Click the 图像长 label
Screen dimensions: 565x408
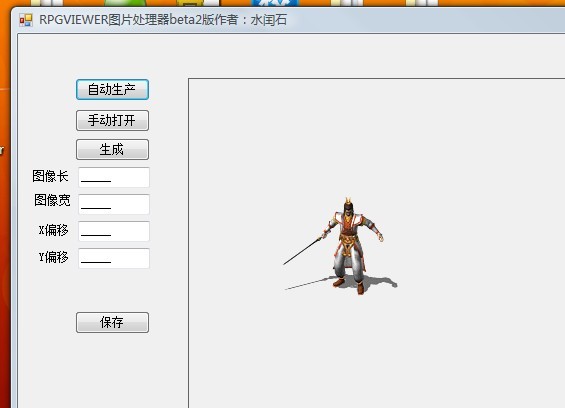click(50, 176)
